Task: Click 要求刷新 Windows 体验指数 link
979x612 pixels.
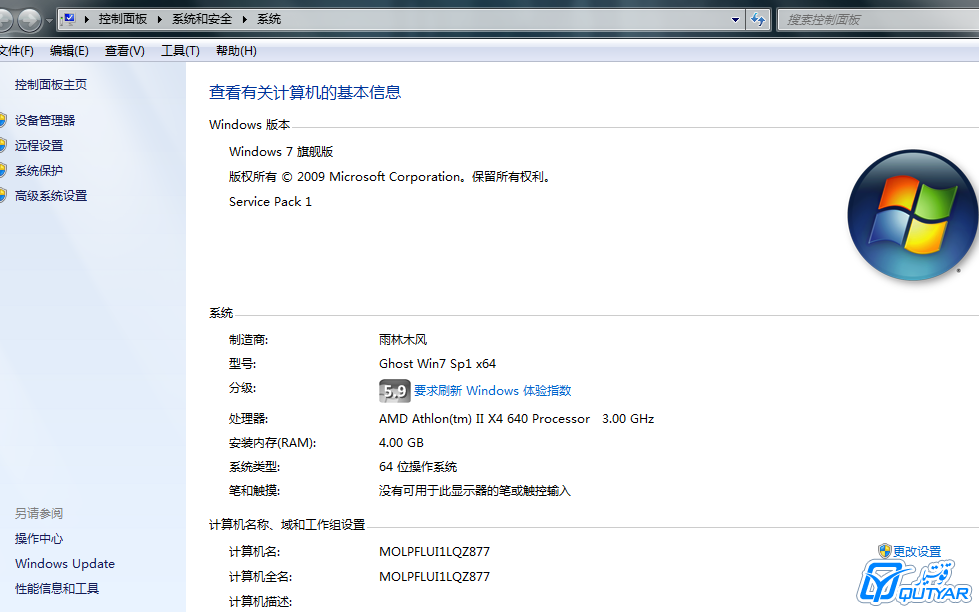Action: (493, 390)
